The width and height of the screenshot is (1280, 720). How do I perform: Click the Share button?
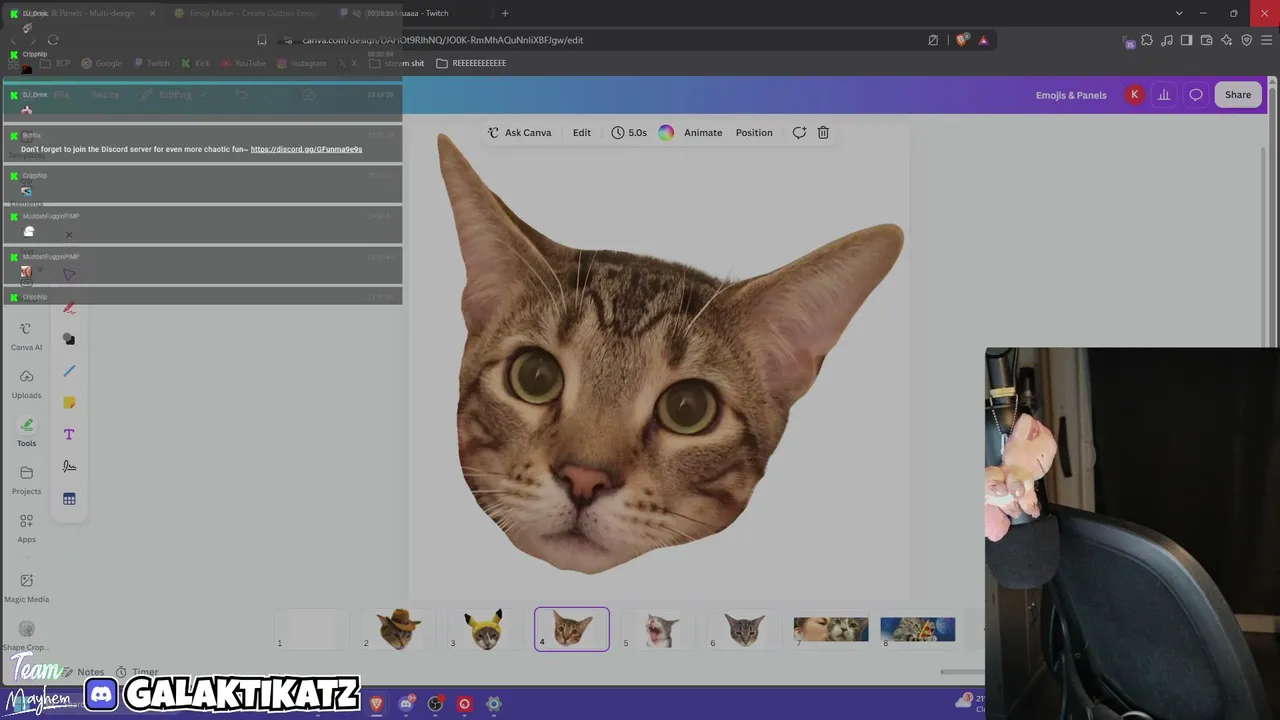pyautogui.click(x=1238, y=95)
